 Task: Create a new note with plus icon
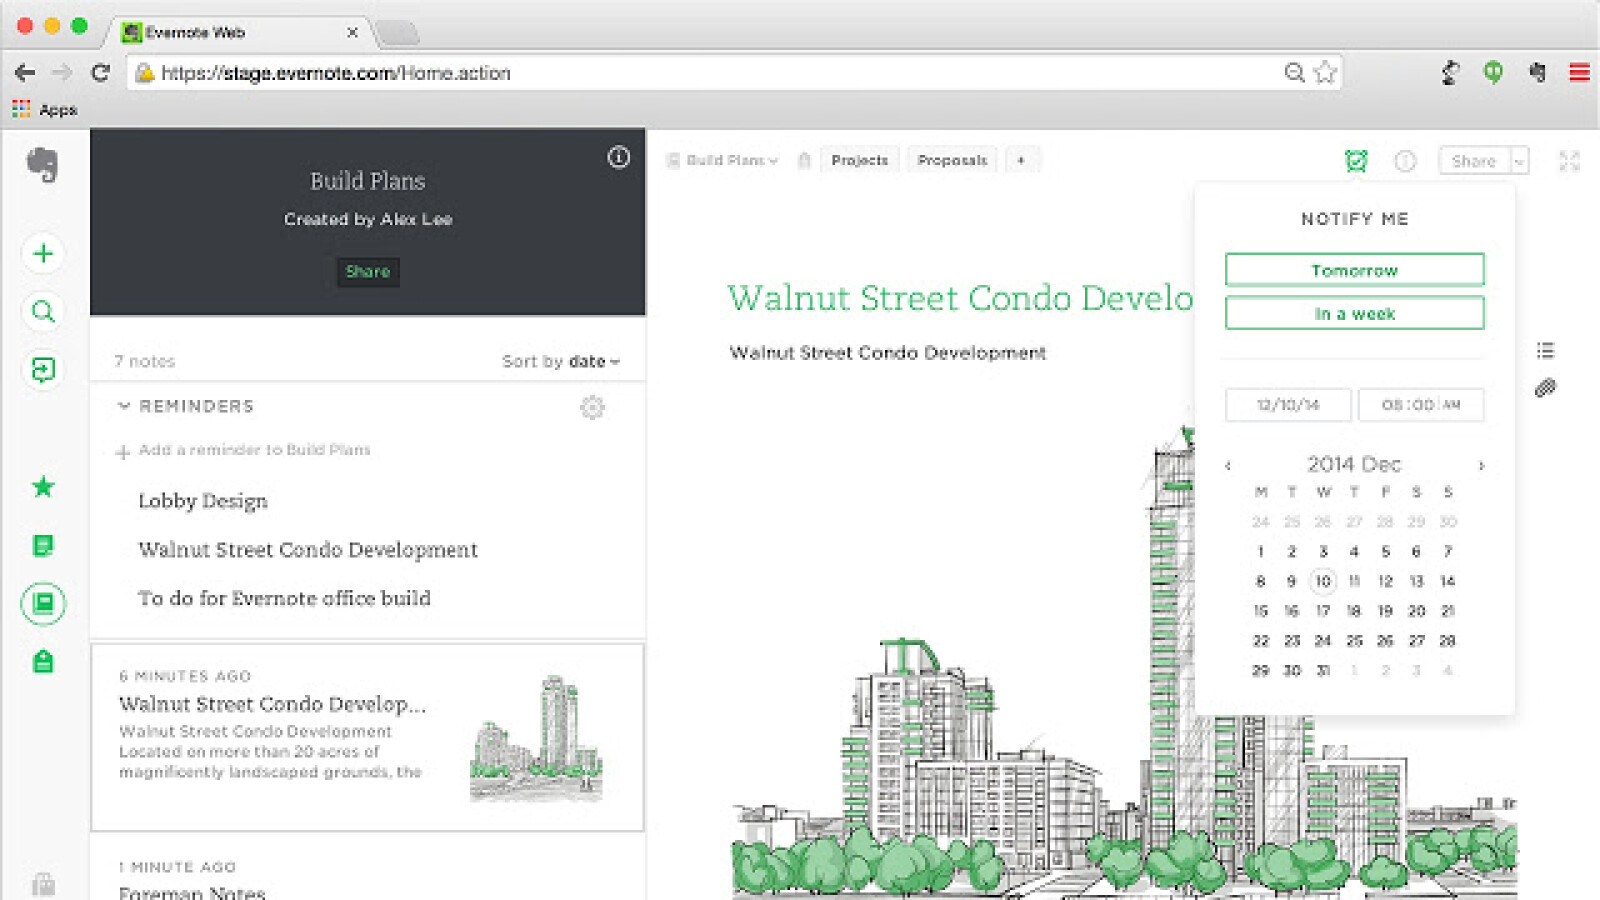point(43,253)
